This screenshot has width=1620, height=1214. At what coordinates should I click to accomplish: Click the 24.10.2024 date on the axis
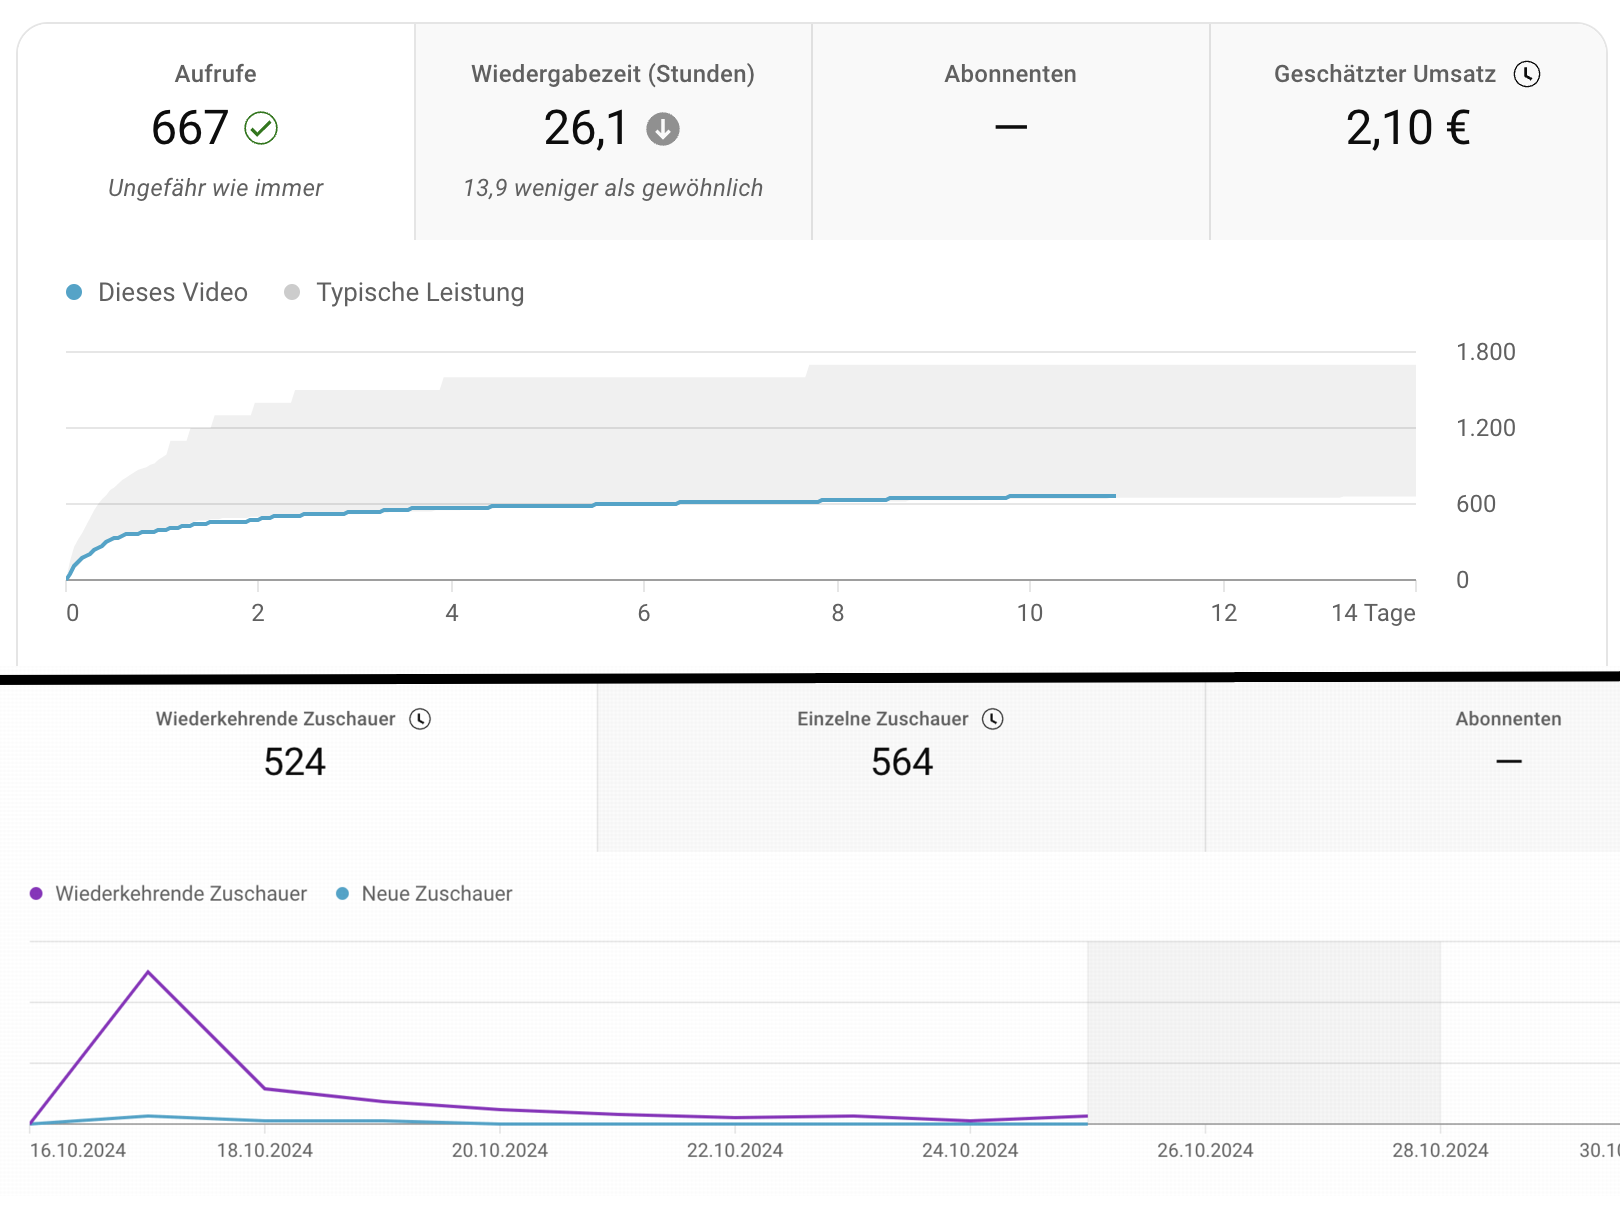coord(969,1150)
